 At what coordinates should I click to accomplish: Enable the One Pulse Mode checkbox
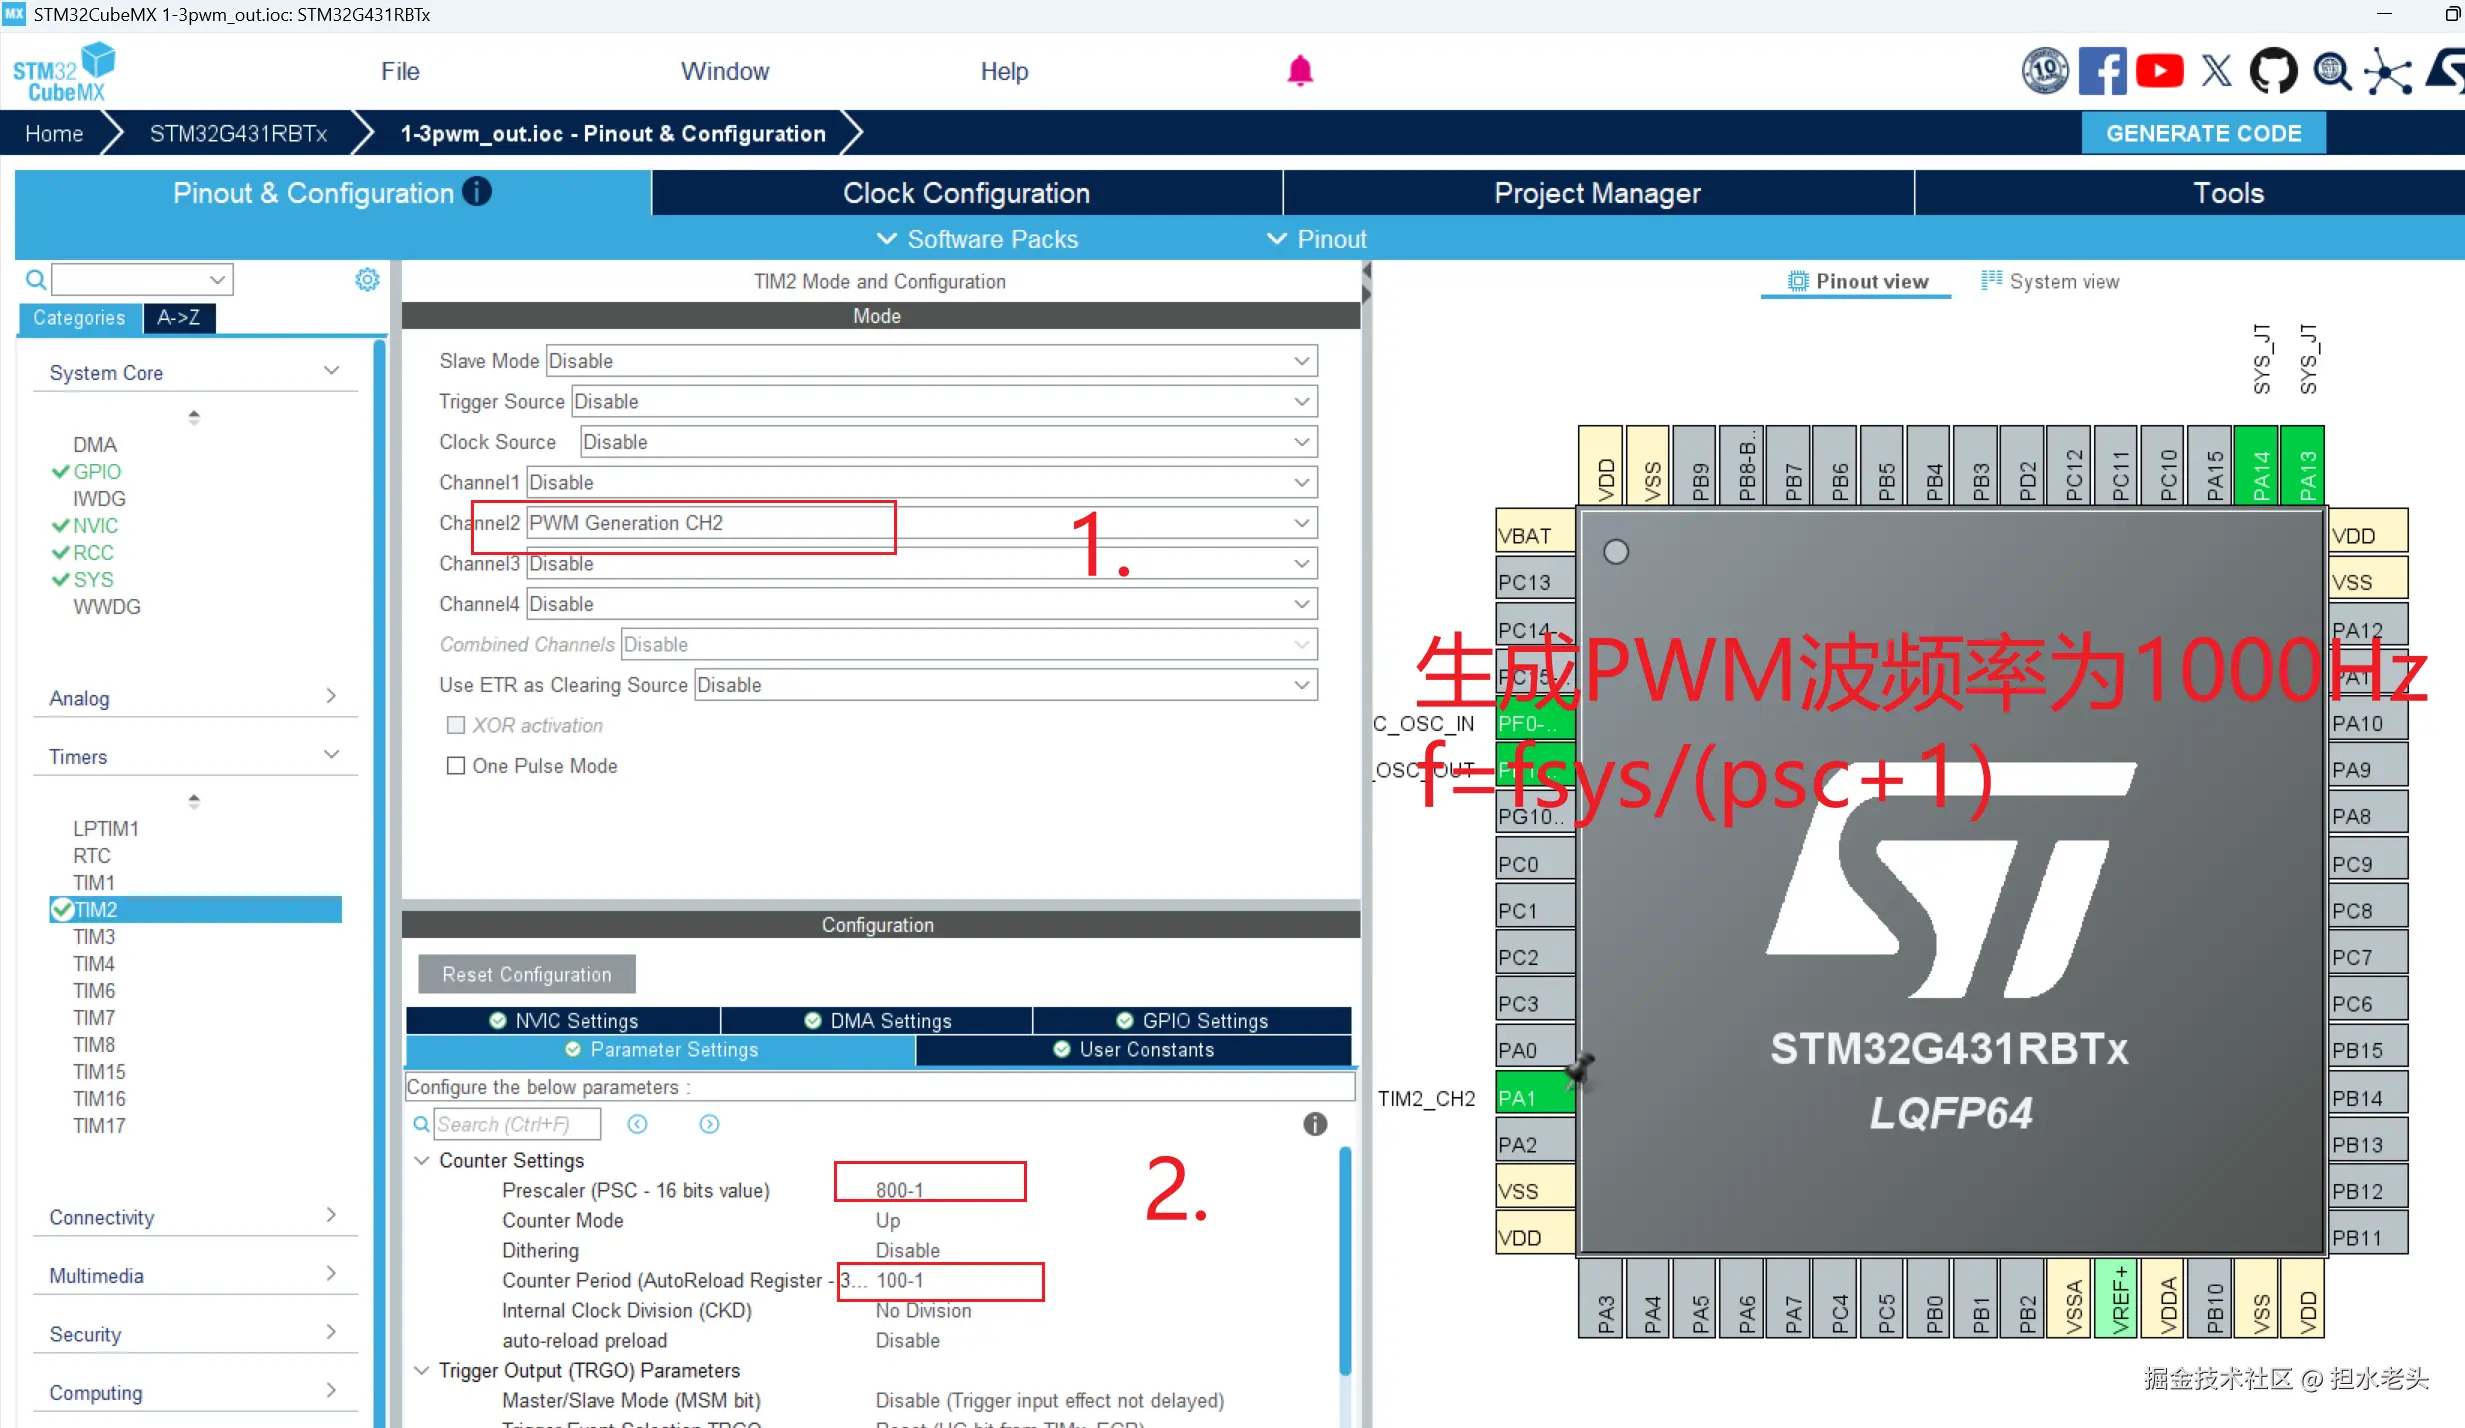click(456, 765)
